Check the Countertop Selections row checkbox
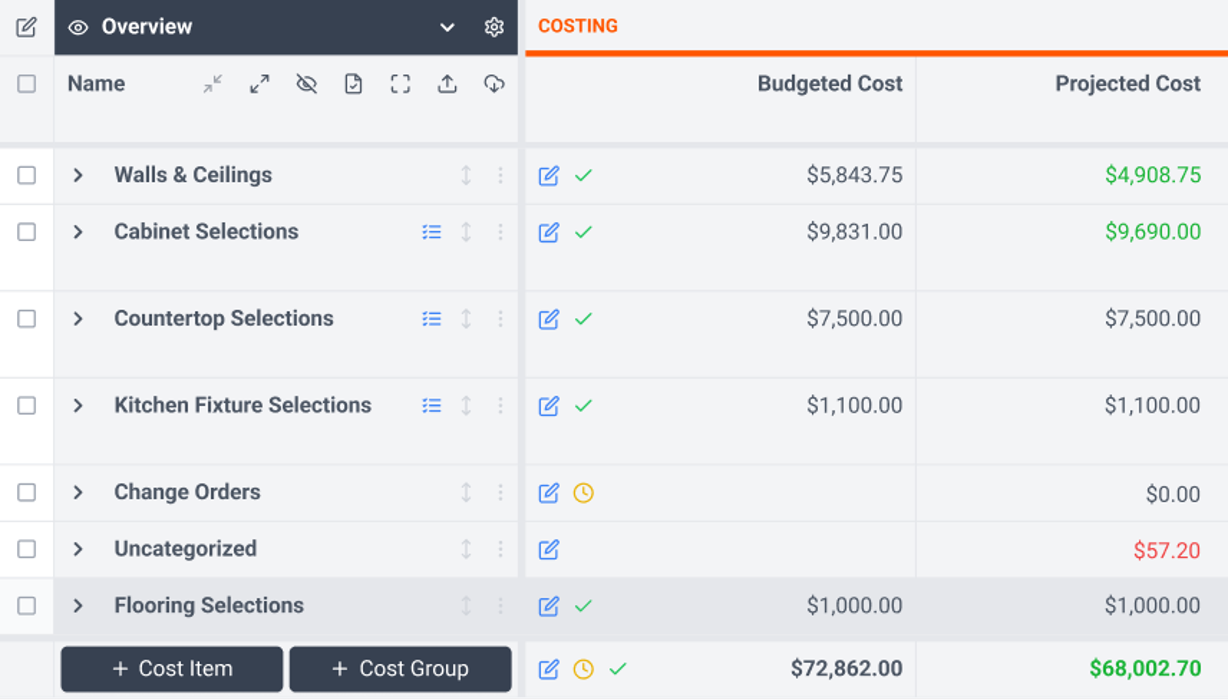Image resolution: width=1228 pixels, height=700 pixels. tap(27, 319)
